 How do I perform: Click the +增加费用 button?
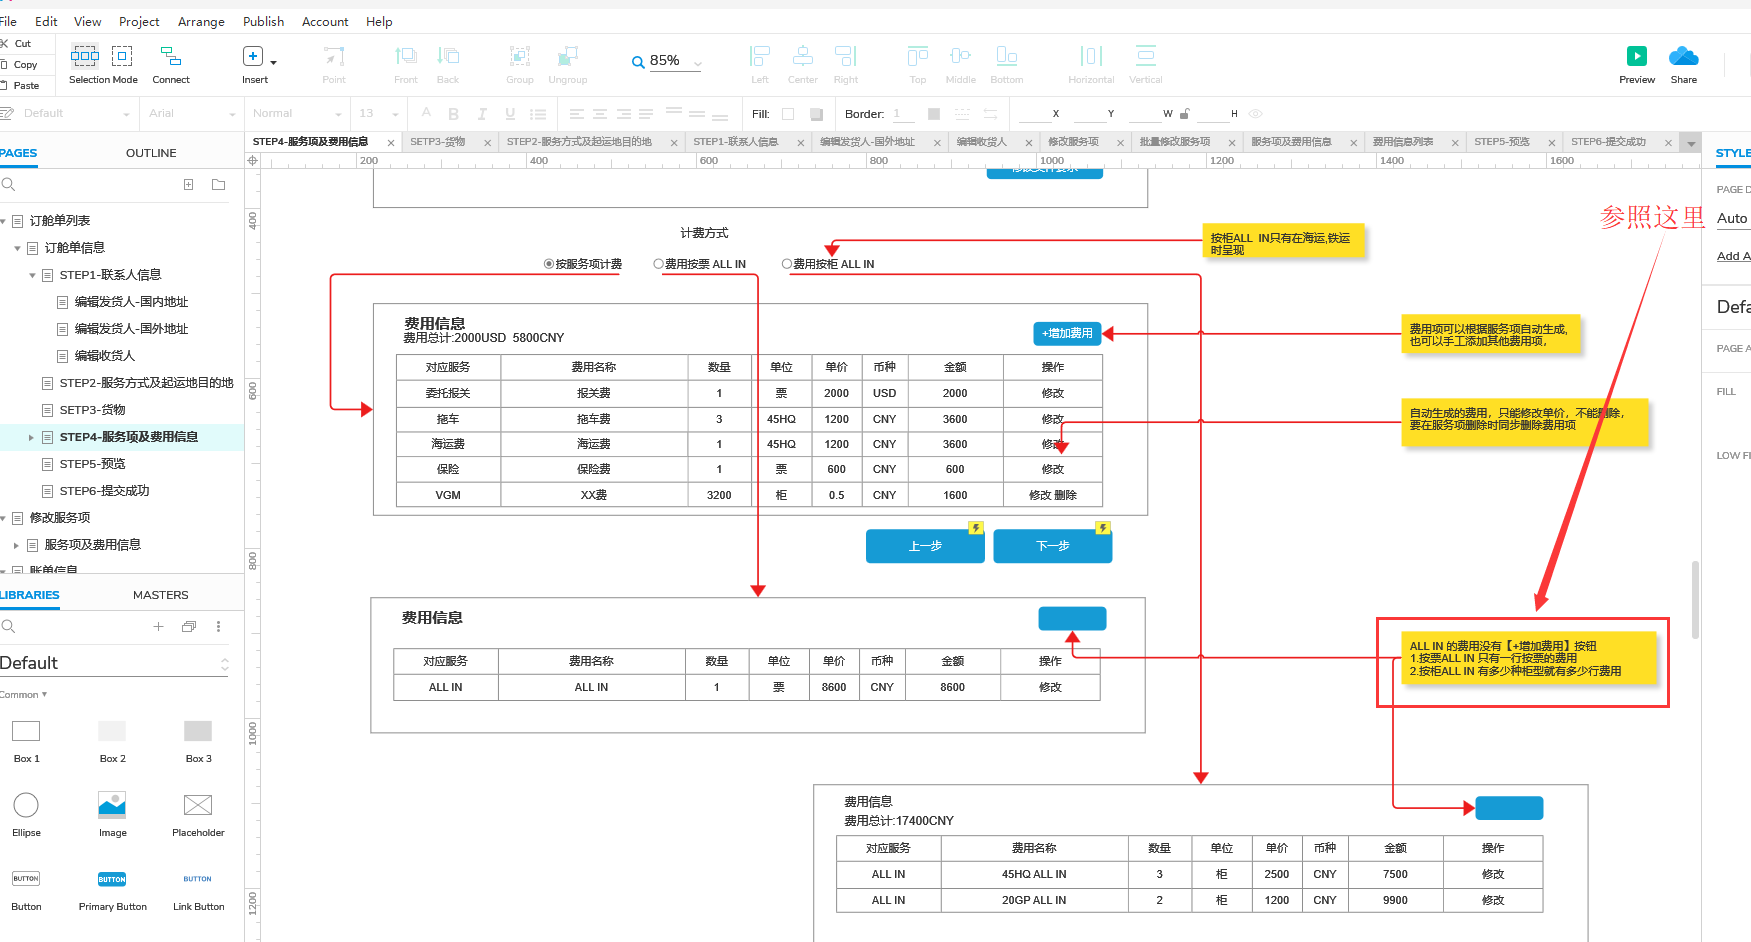point(1066,333)
